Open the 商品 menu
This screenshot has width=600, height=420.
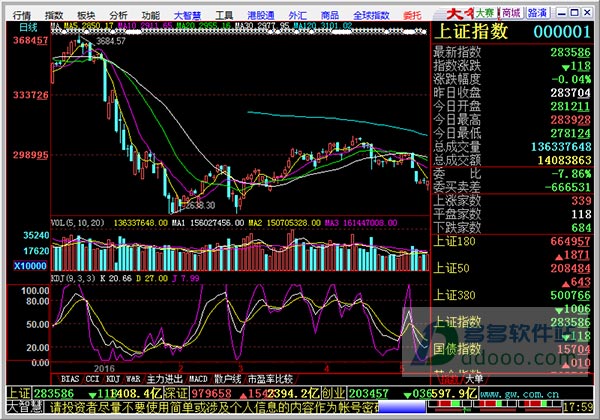pyautogui.click(x=329, y=15)
